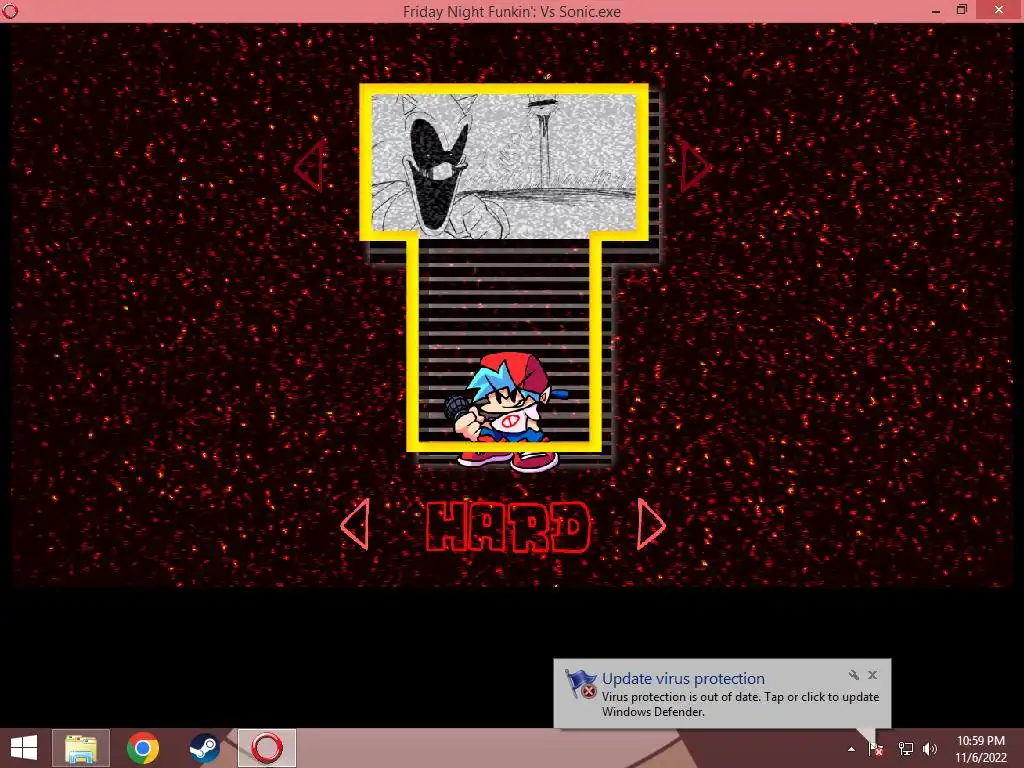The width and height of the screenshot is (1024, 768).
Task: Go to the next song with right arrow
Action: tap(695, 166)
